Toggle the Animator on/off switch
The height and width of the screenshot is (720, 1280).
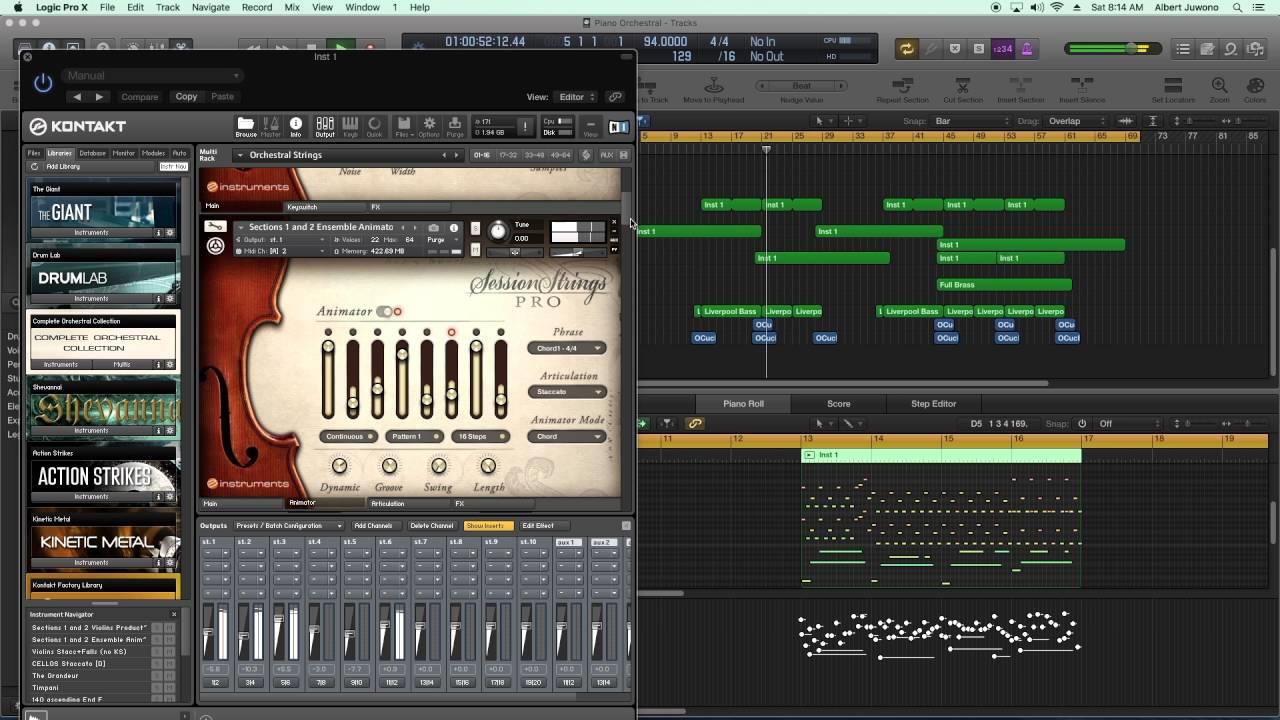(x=388, y=312)
